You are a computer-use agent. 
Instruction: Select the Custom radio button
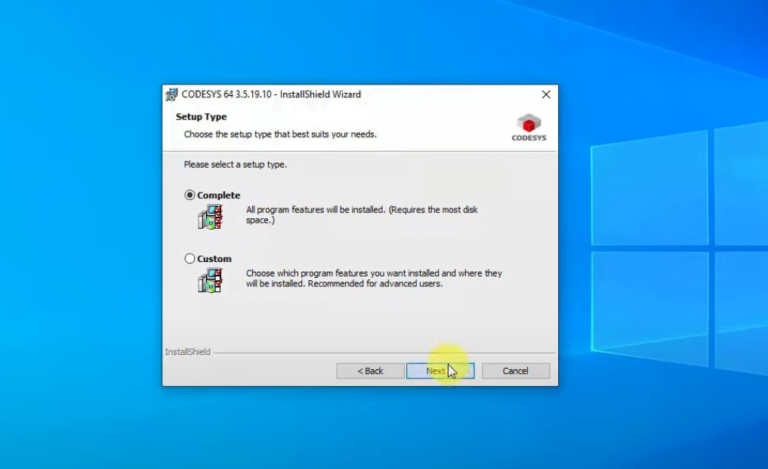coord(190,259)
